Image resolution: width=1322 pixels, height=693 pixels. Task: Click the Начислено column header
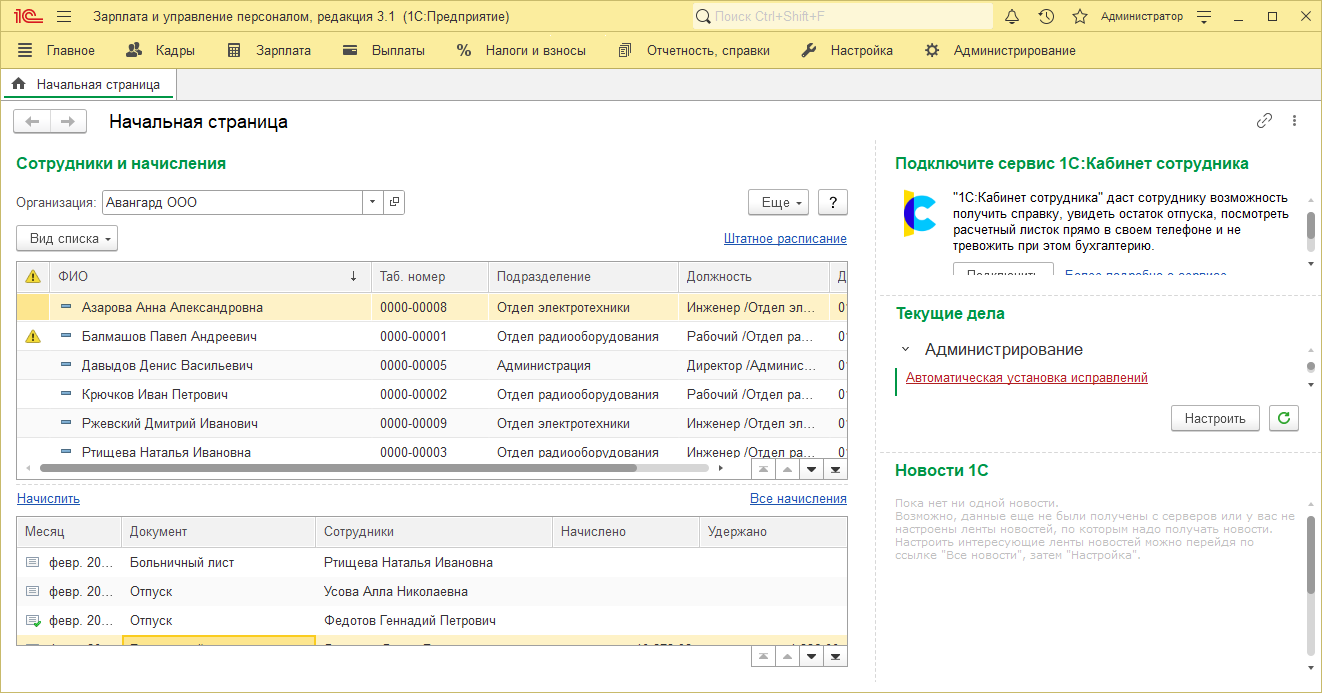(625, 532)
